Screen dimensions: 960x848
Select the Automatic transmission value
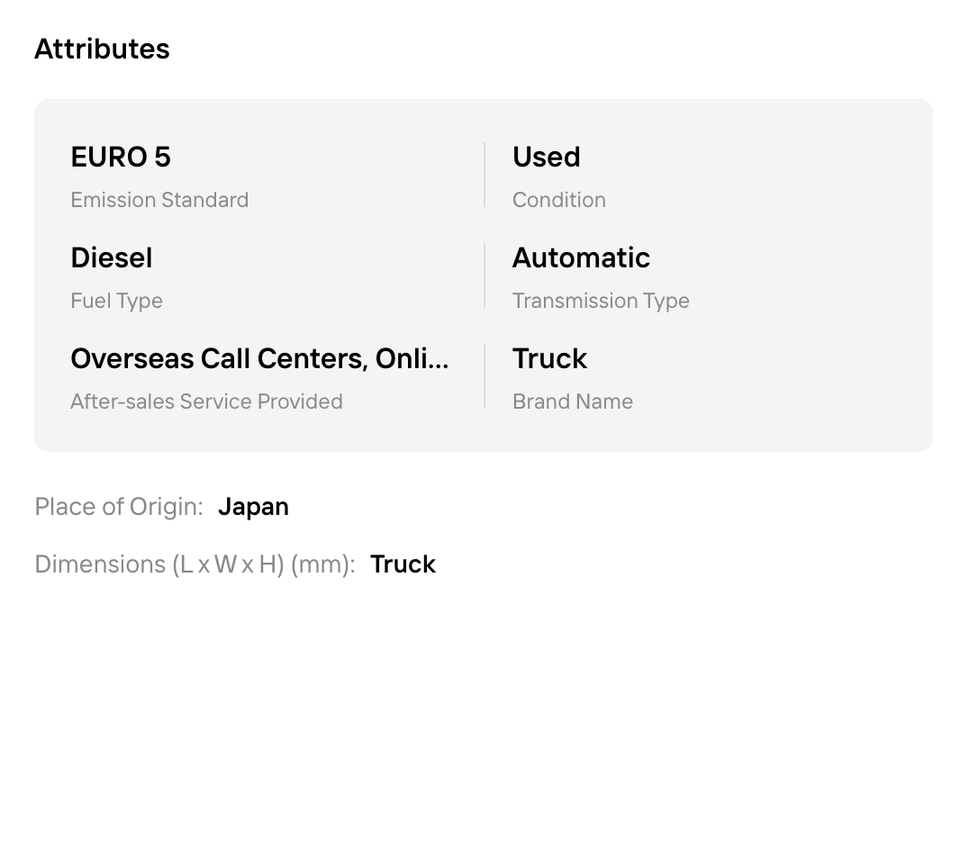pos(581,258)
